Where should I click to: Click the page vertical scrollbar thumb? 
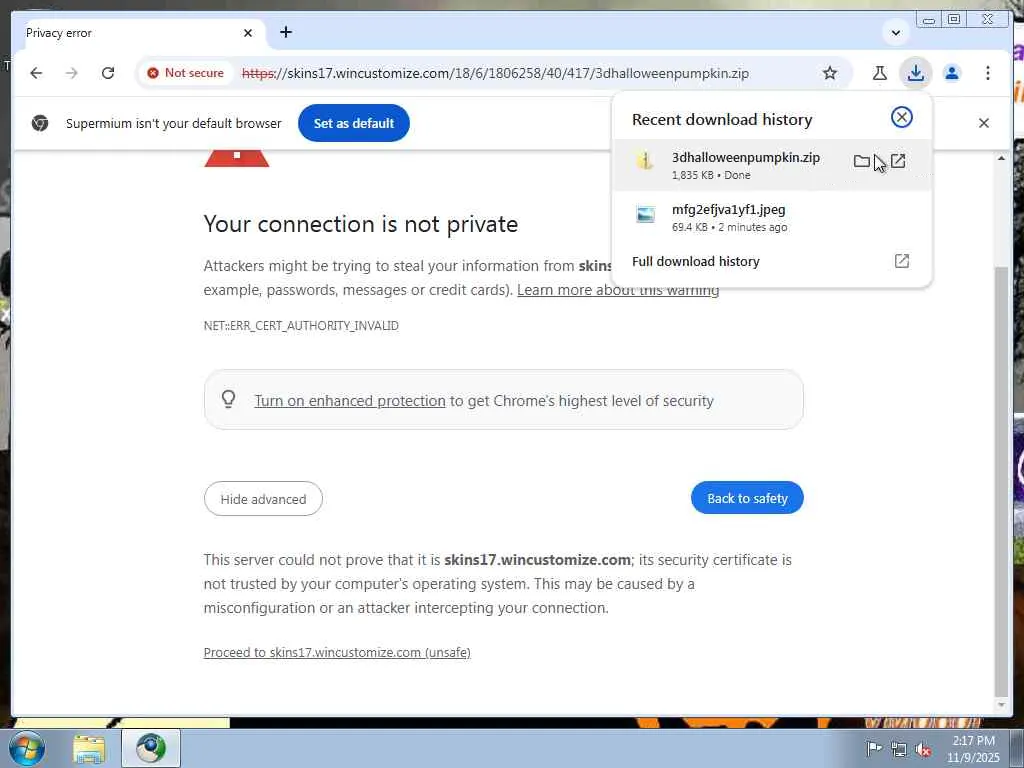coord(1001,481)
